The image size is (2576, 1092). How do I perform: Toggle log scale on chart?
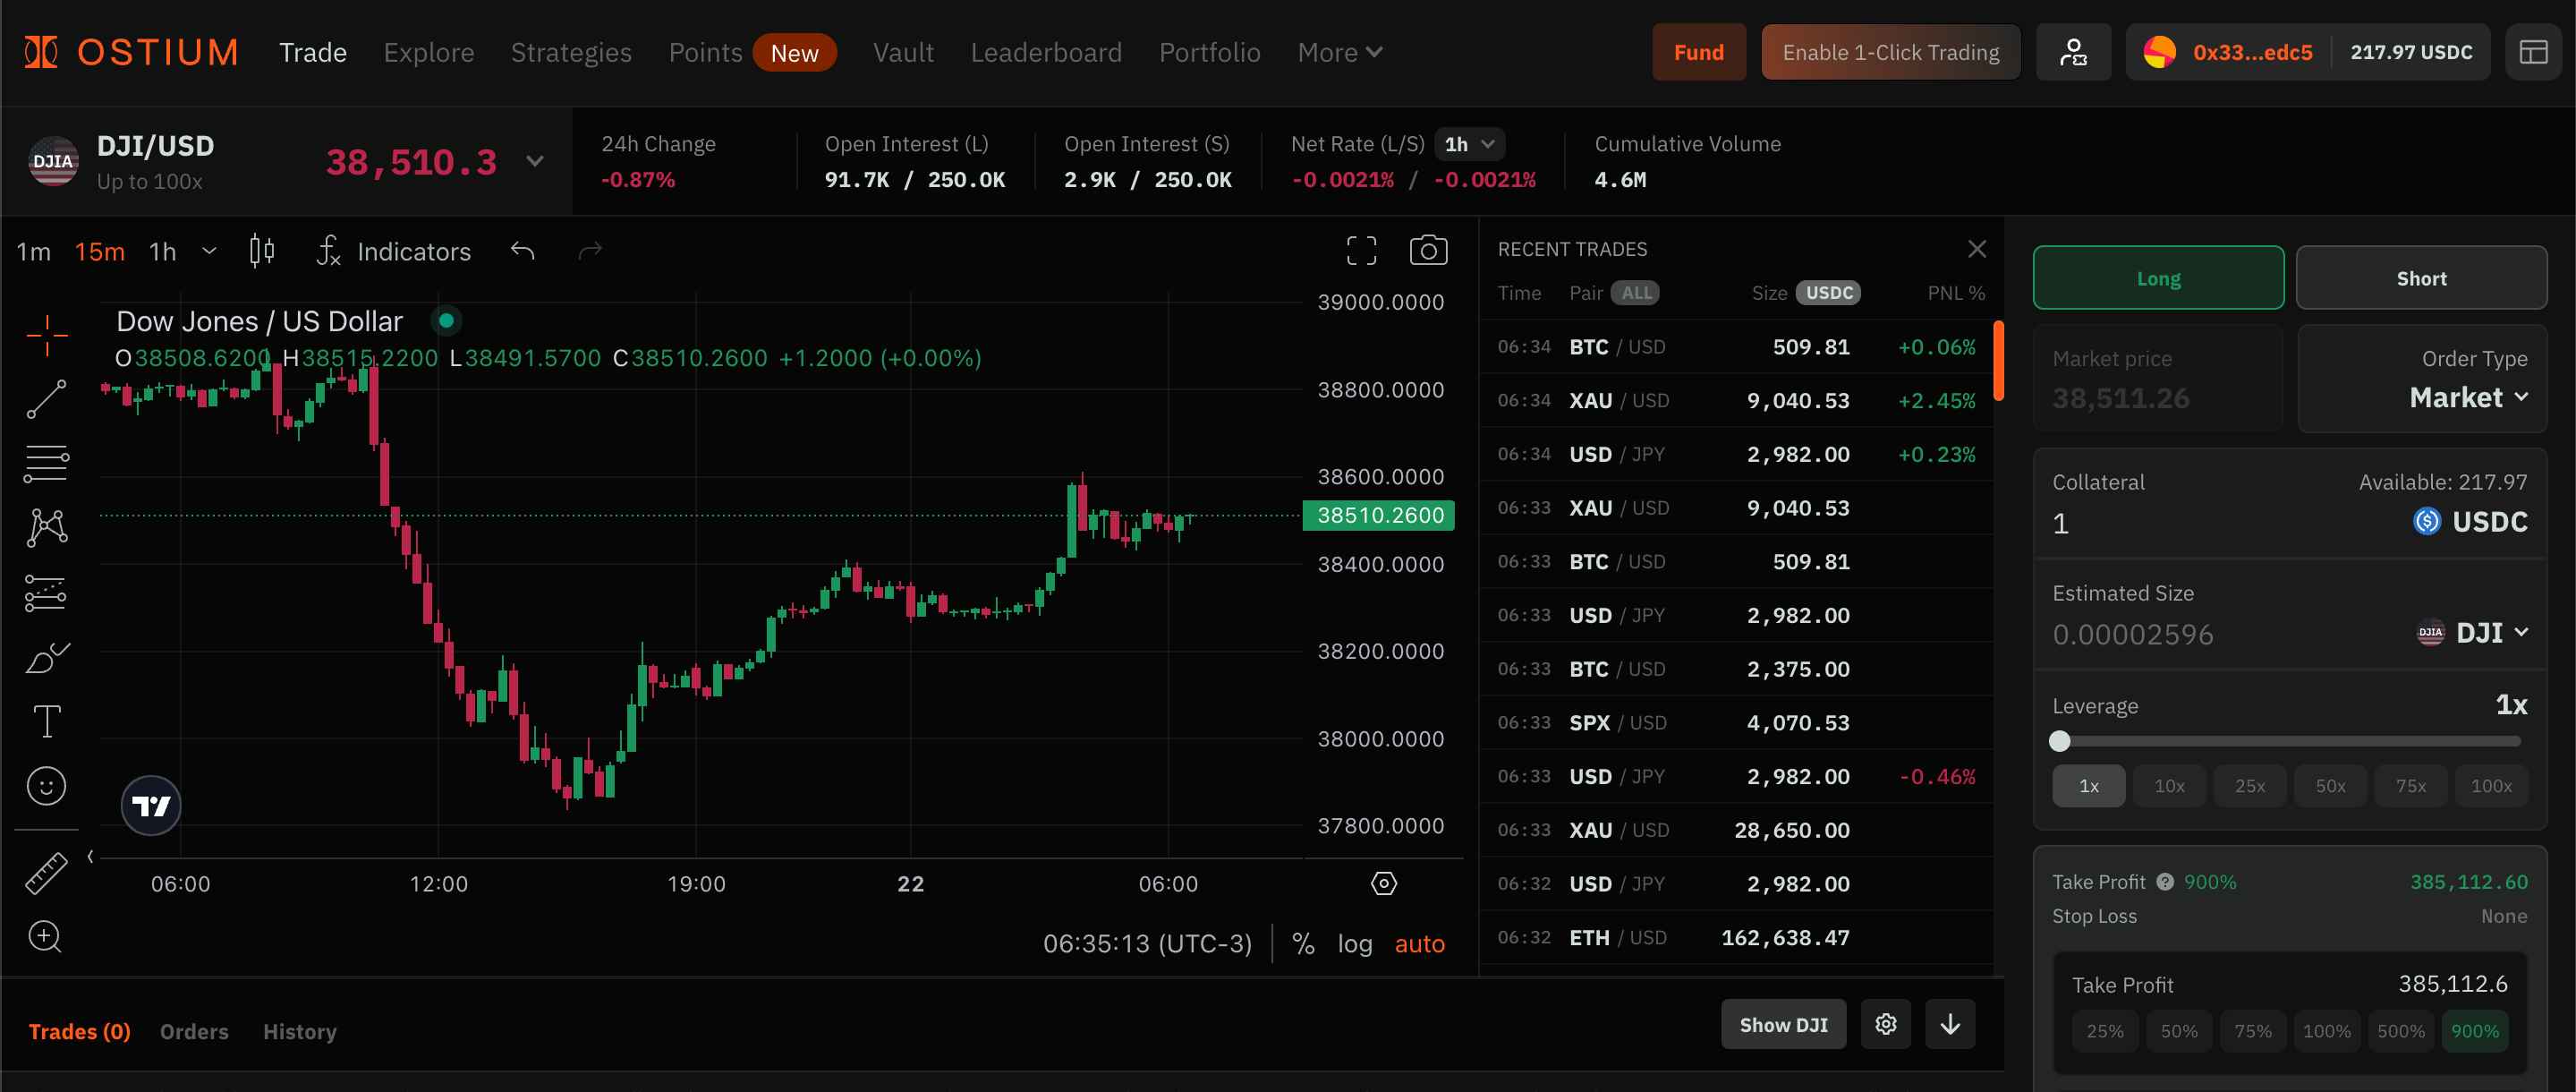[x=1354, y=943]
